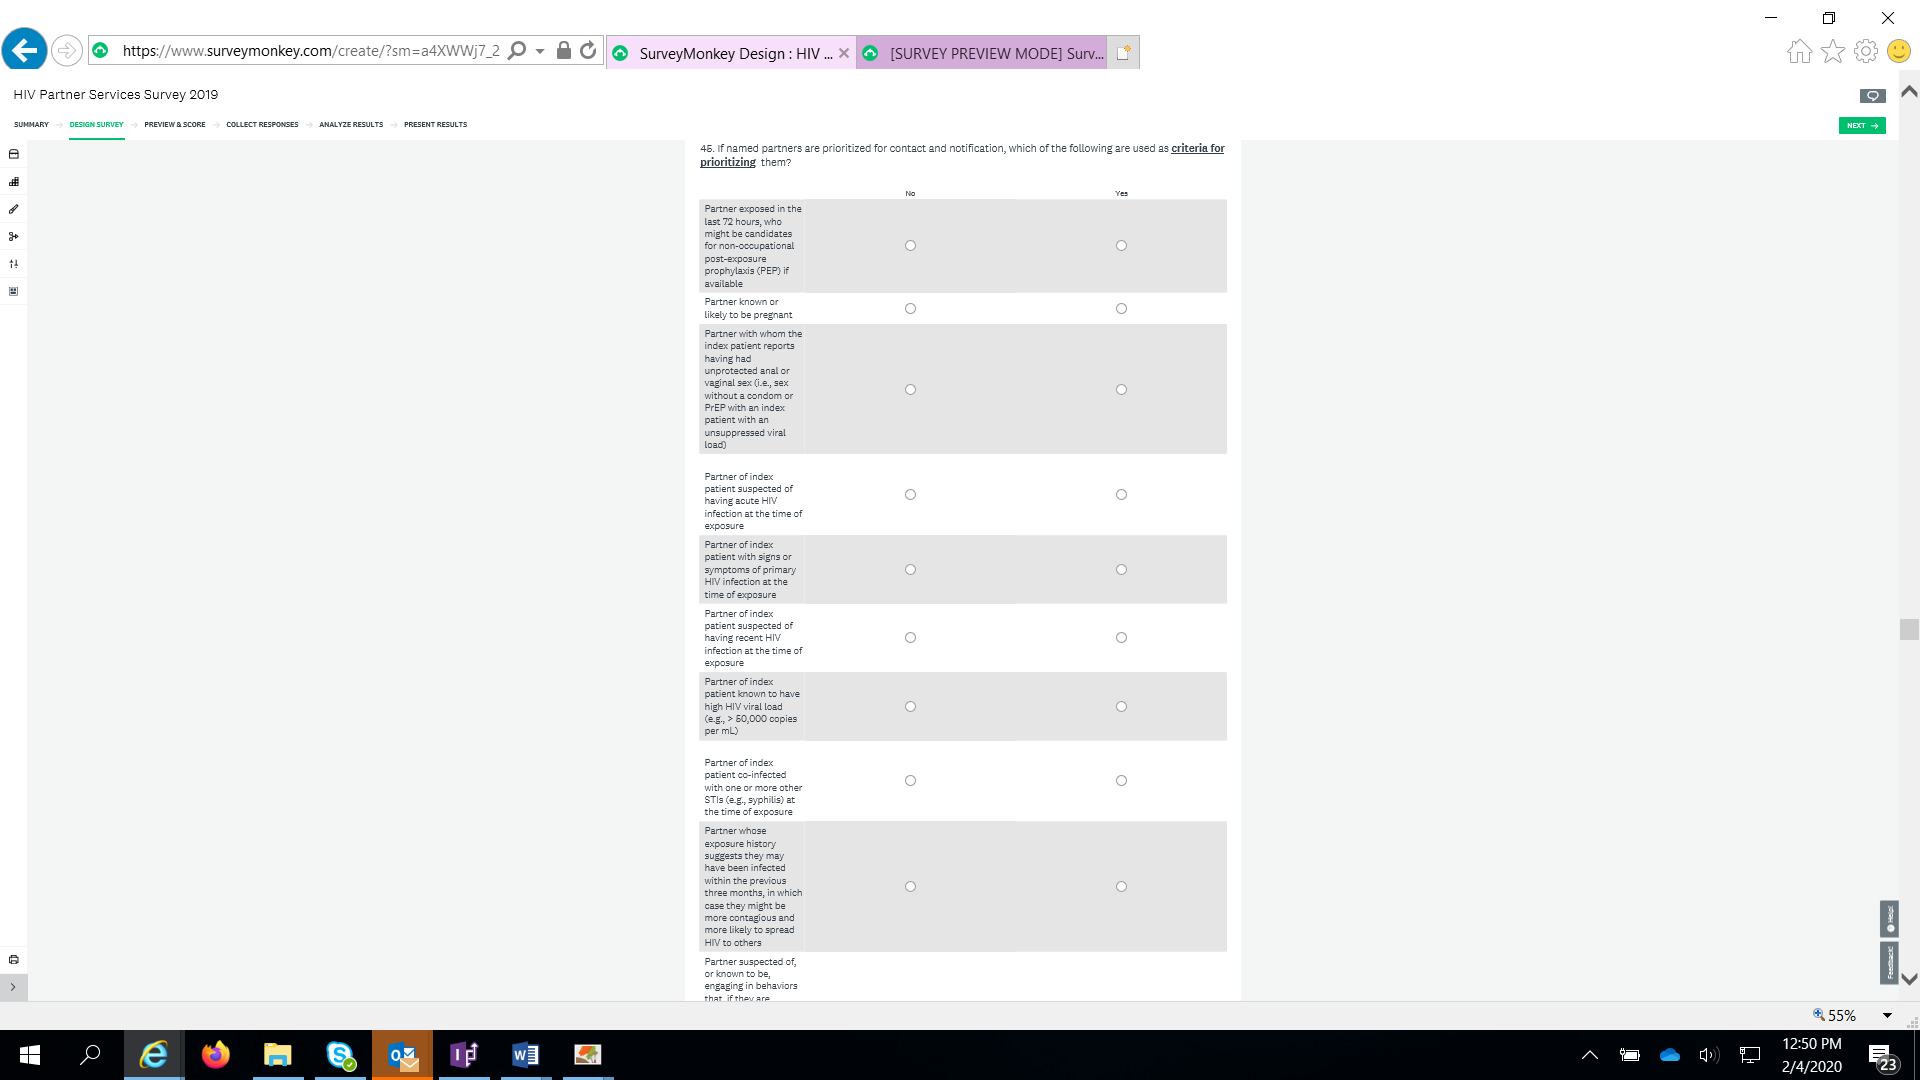The image size is (1920, 1080).
Task: Open the Options sliders sidebar icon
Action: click(x=14, y=264)
